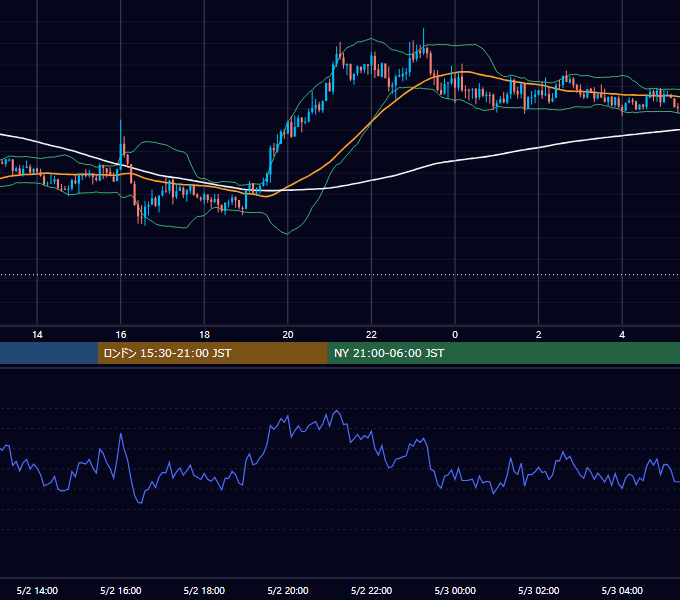
Task: Click the 5/3 04:00 oscillator time label
Action: (x=622, y=590)
